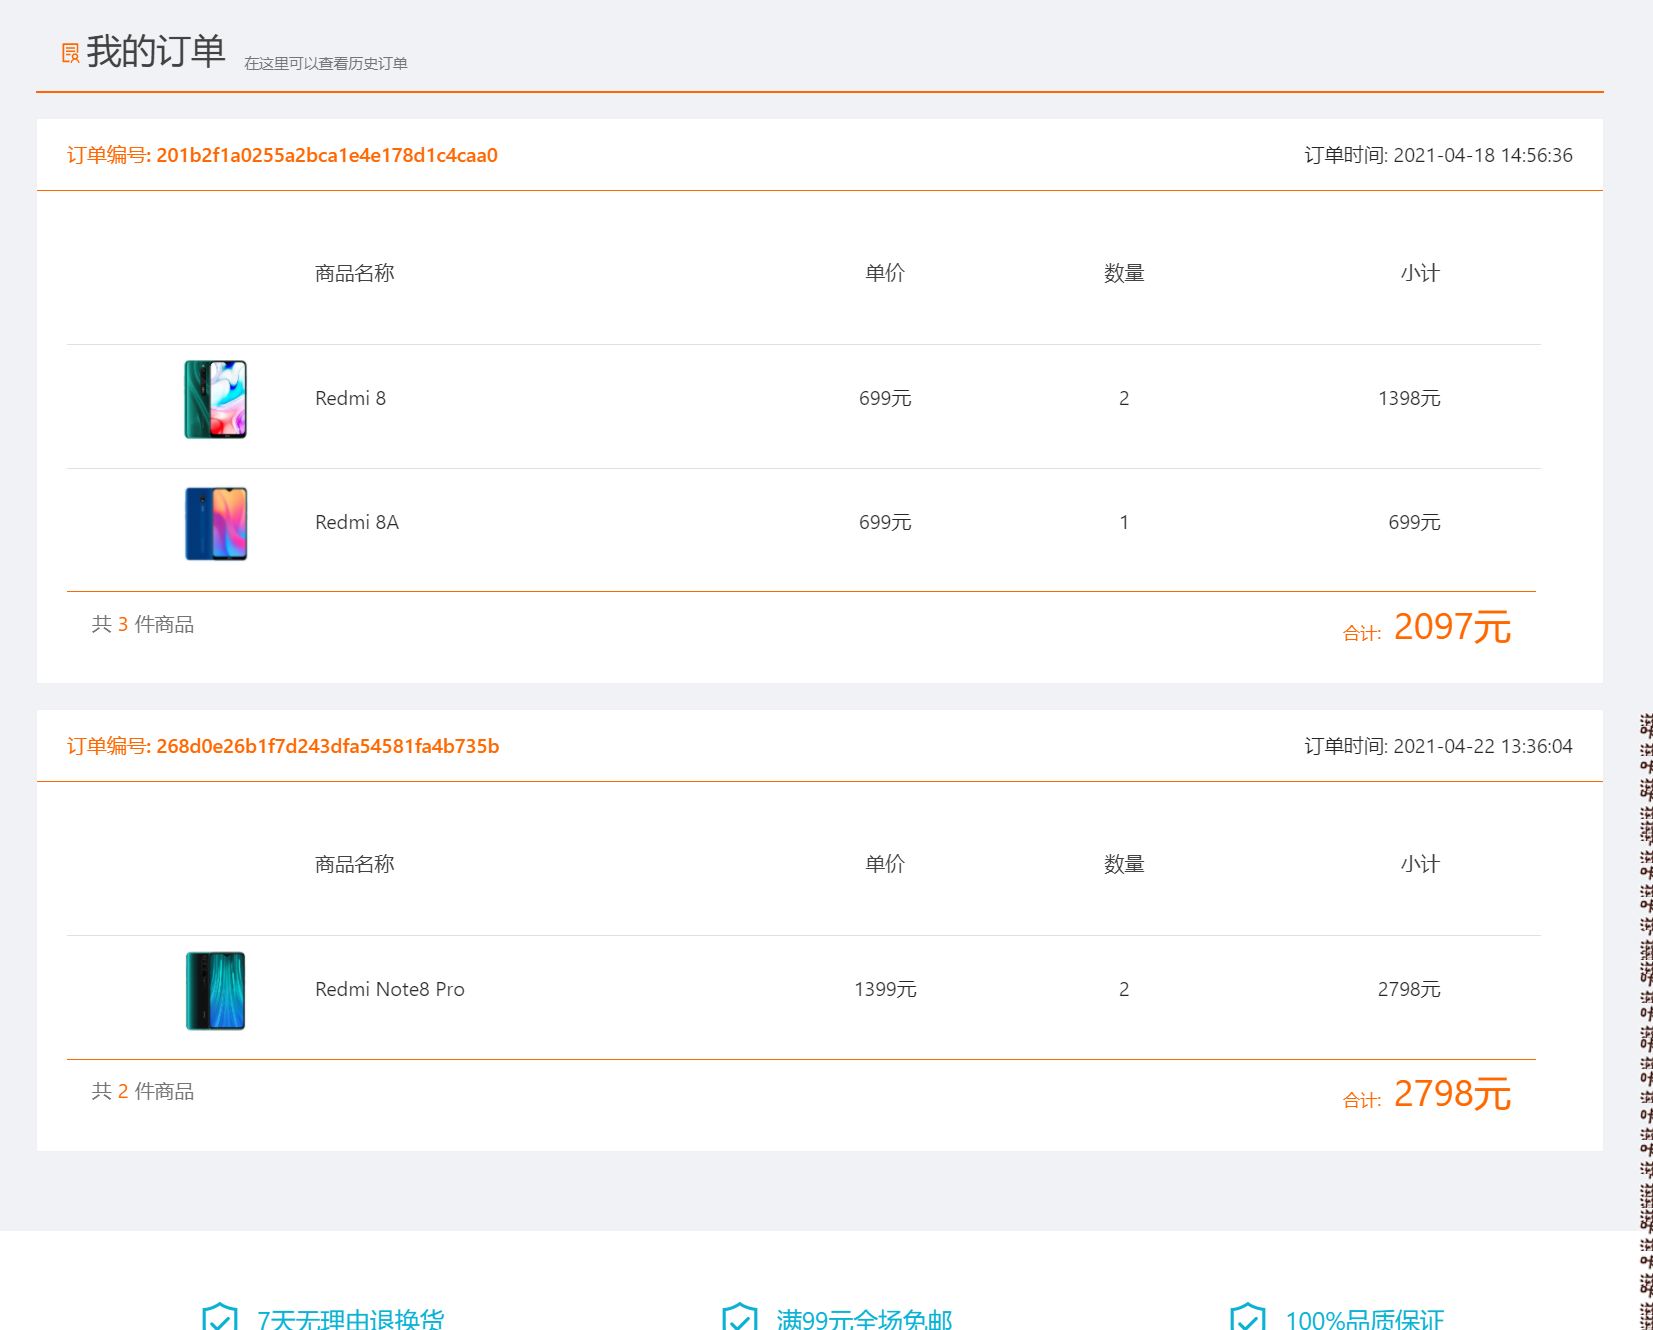The height and width of the screenshot is (1330, 1653).
Task: Click 商品名称 header in first order
Action: click(355, 273)
